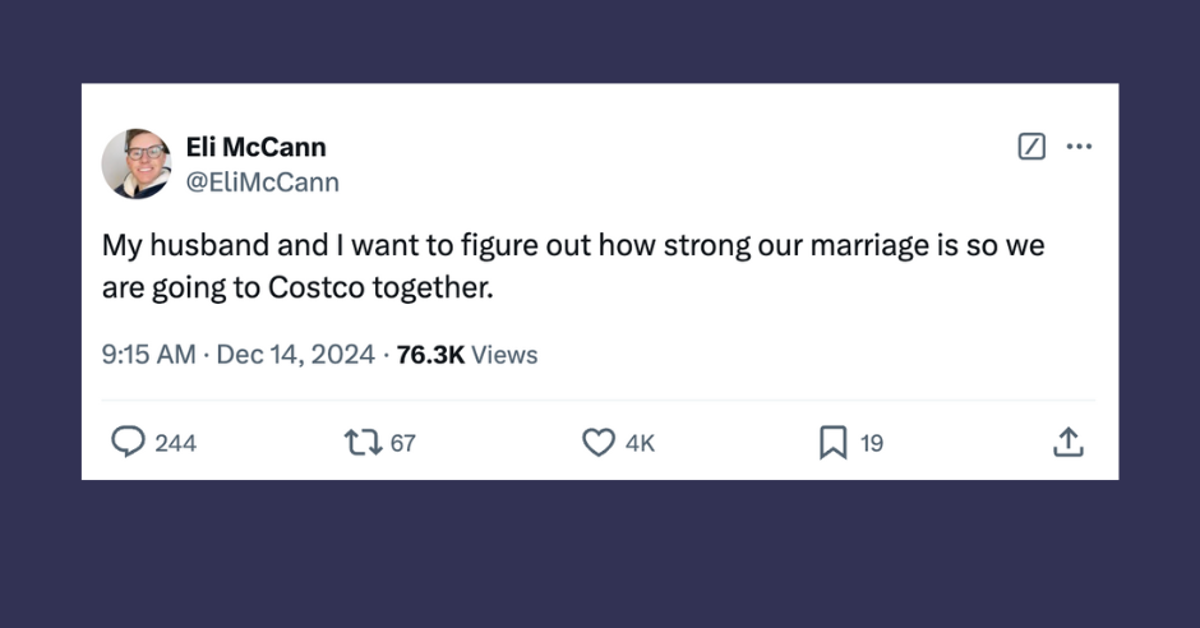Screen dimensions: 1200x628
Task: Click the square slash icon beside more options
Action: (1031, 147)
